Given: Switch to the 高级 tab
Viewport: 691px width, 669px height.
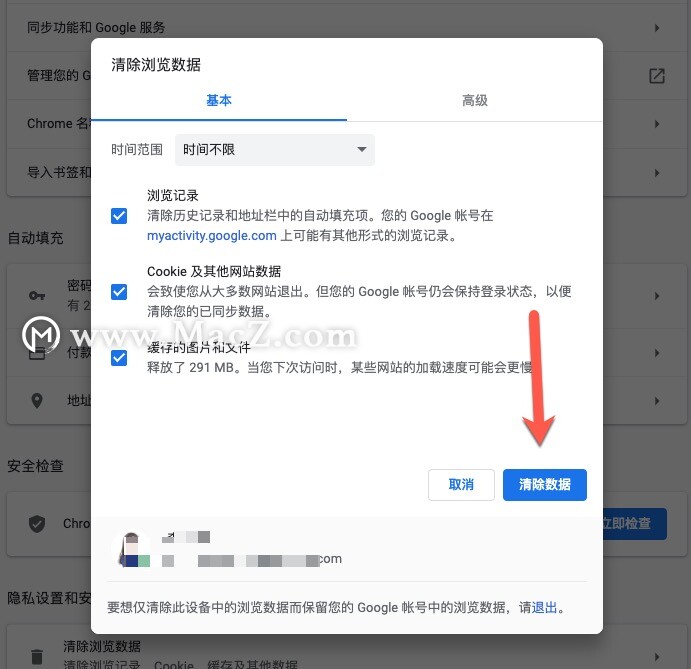Looking at the screenshot, I should coord(475,100).
